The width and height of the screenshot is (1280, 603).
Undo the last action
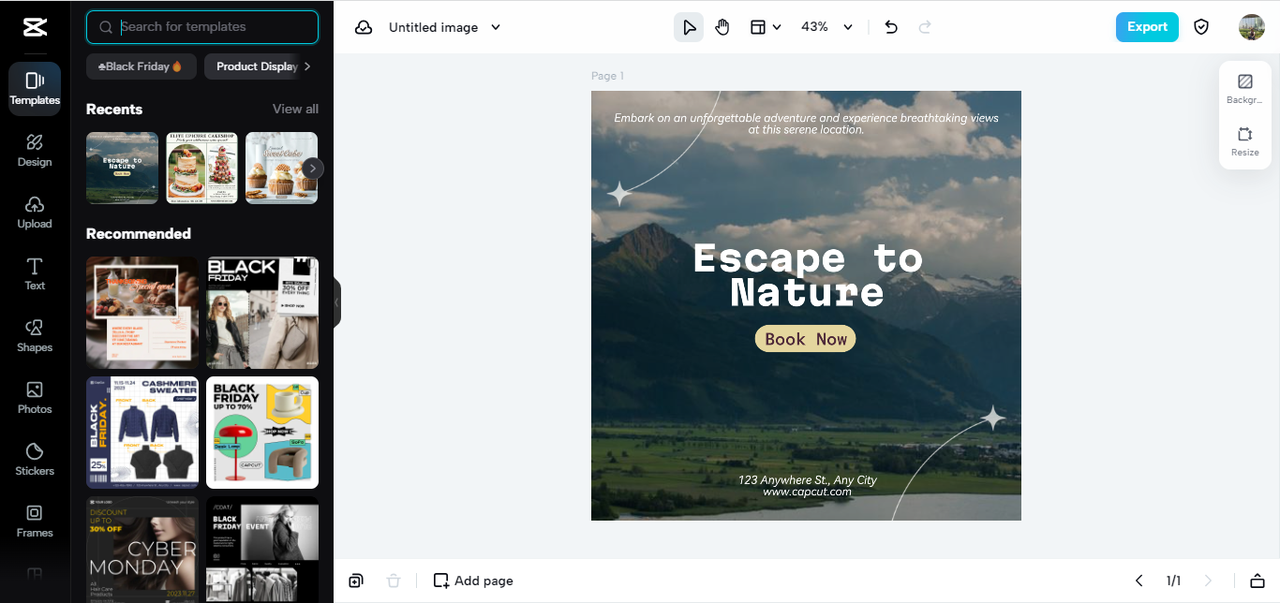[x=892, y=27]
